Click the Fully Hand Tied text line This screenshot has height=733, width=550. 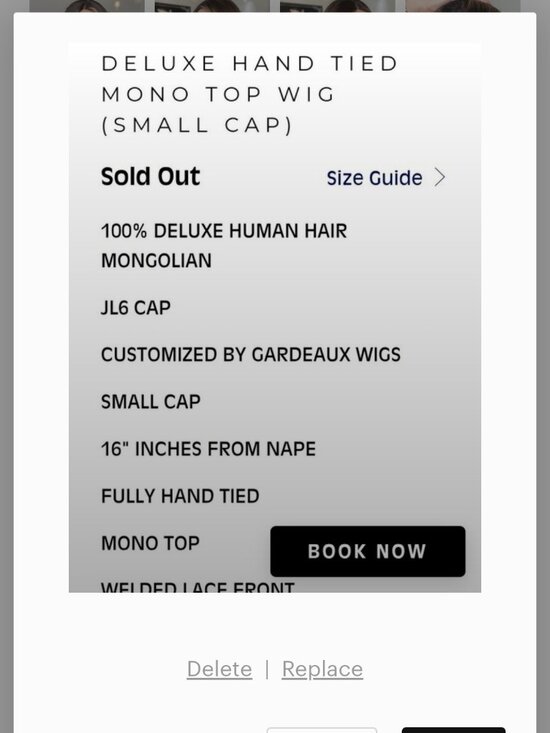click(x=180, y=496)
